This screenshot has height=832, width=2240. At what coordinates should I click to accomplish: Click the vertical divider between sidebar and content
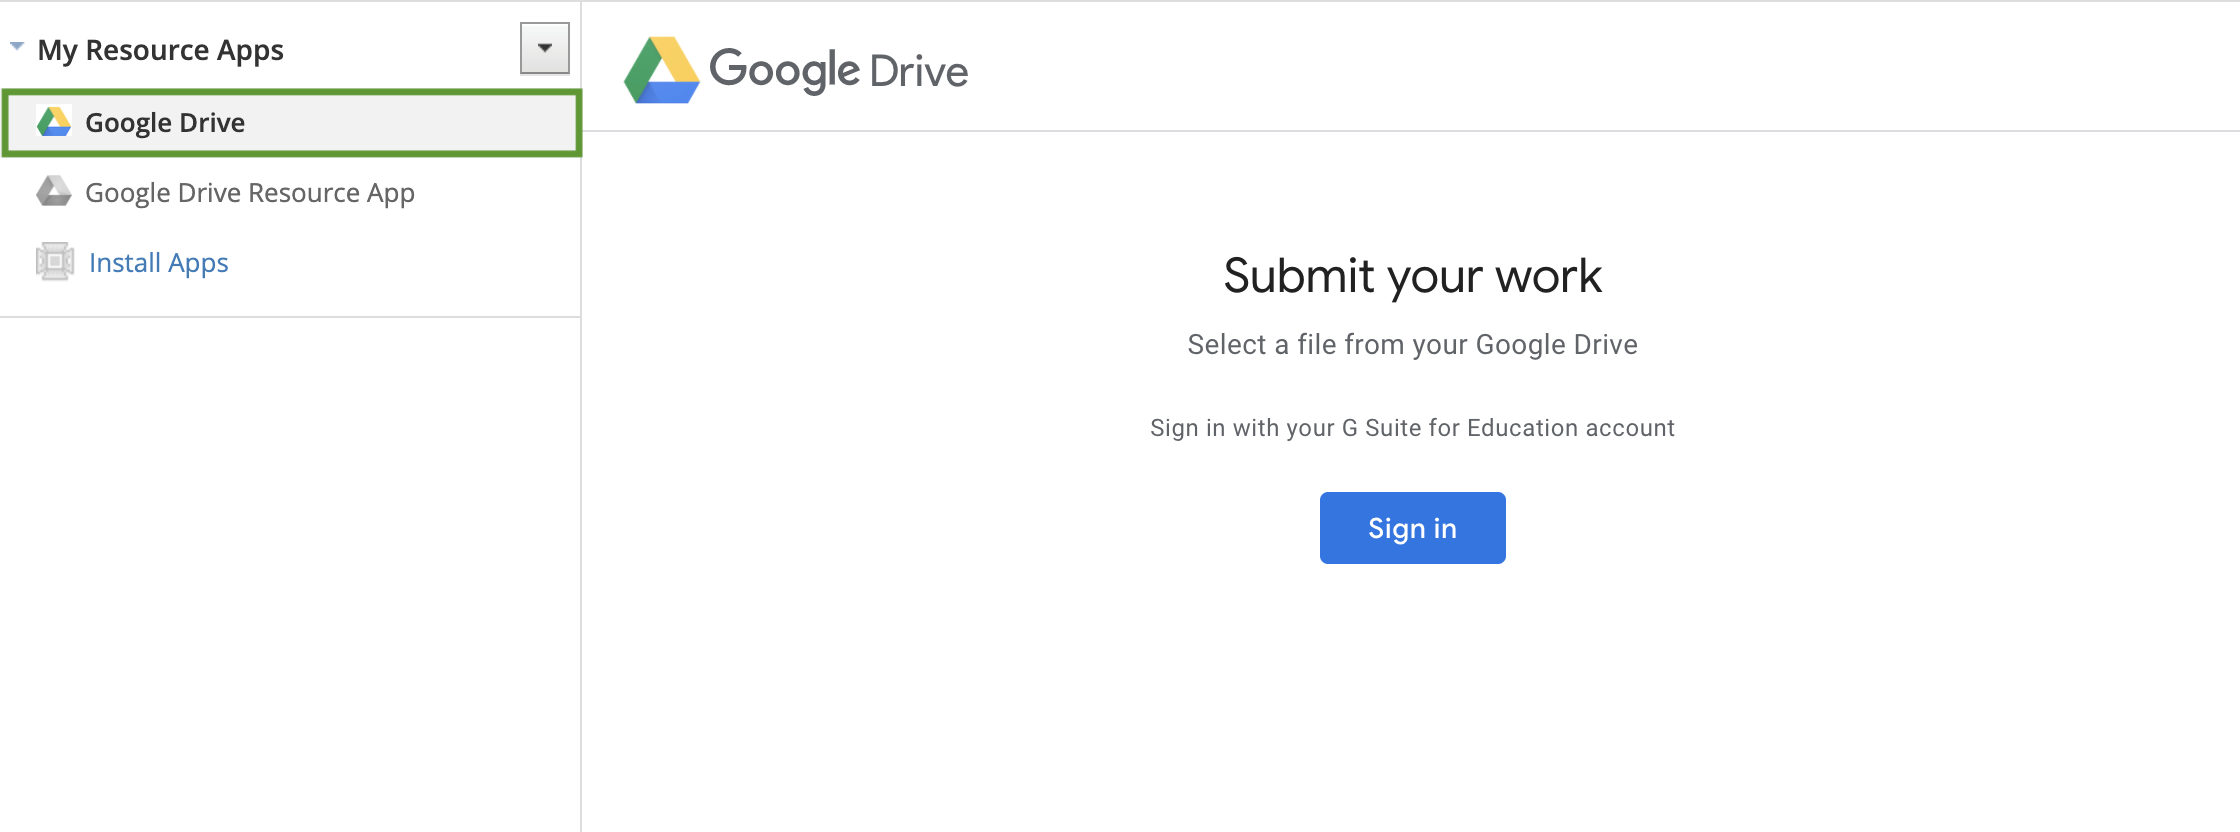tap(581, 500)
